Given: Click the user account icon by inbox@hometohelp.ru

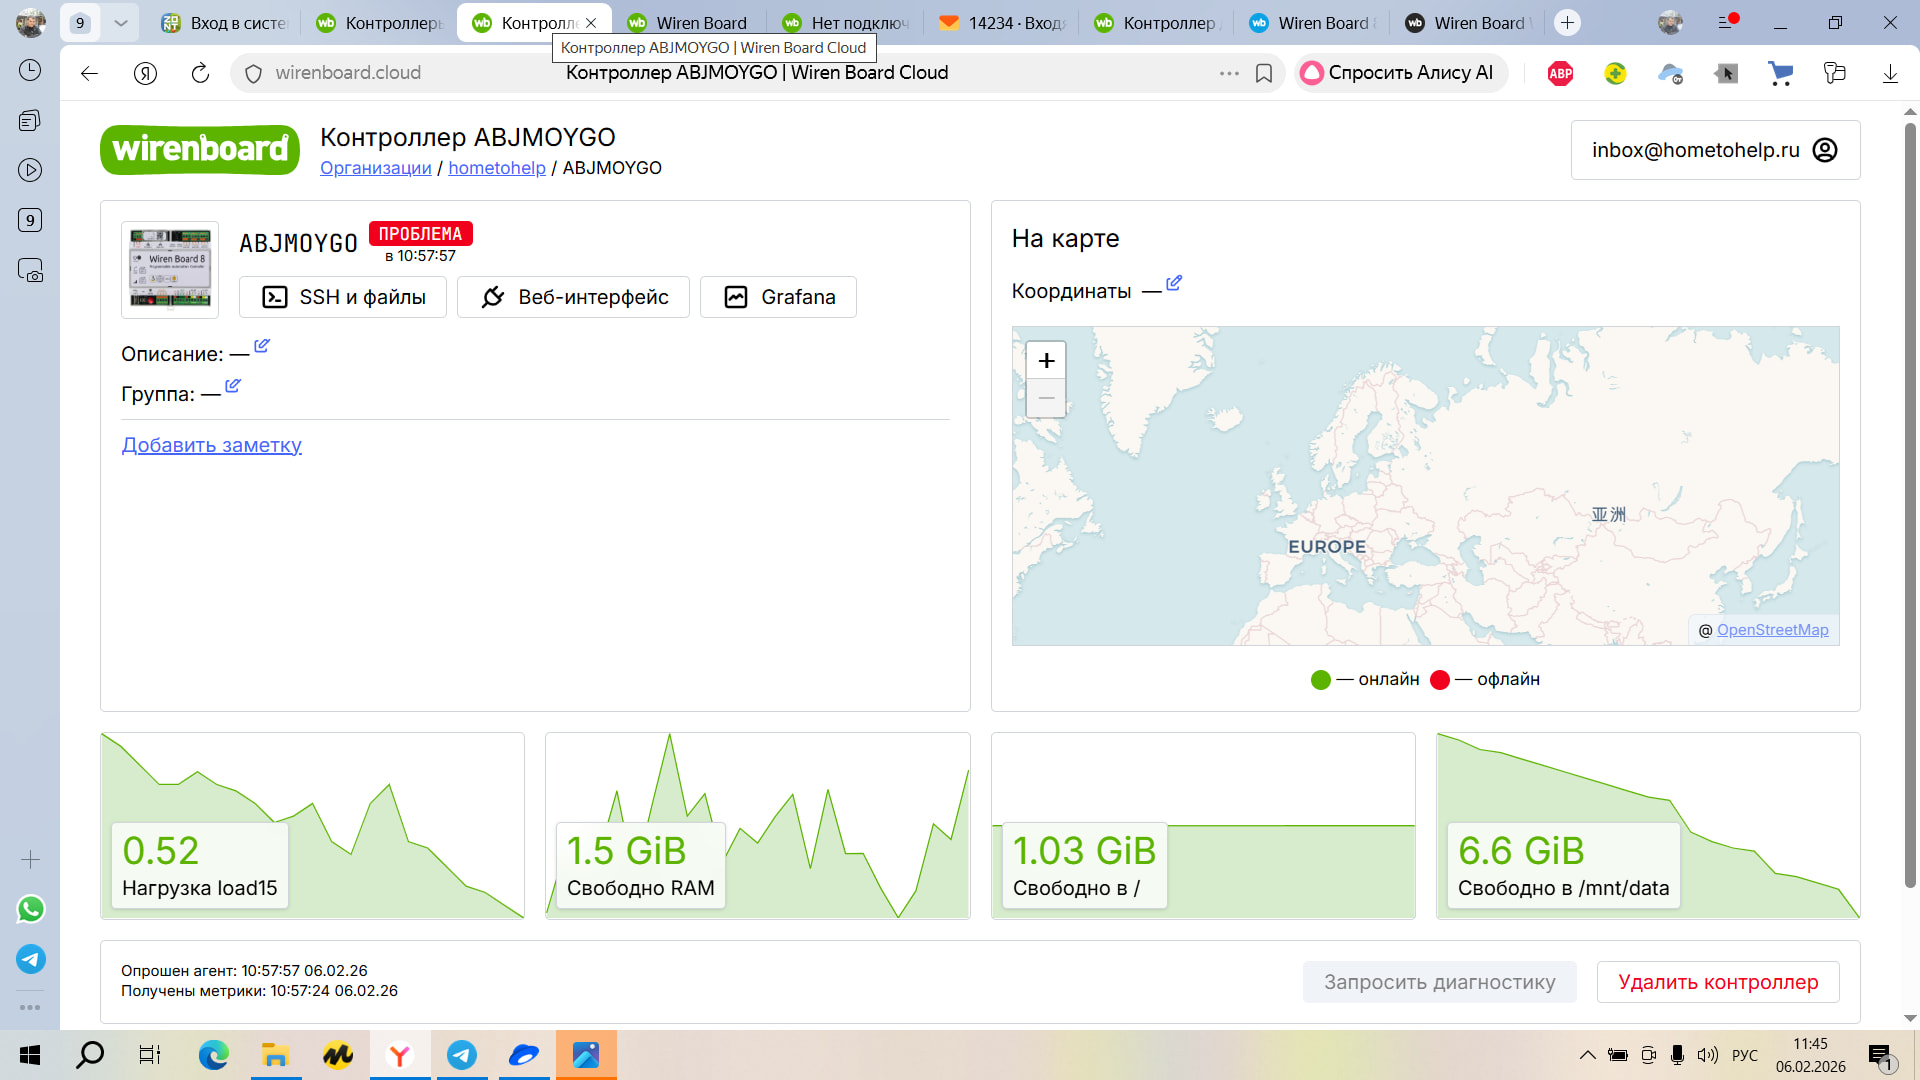Looking at the screenshot, I should click(1825, 150).
